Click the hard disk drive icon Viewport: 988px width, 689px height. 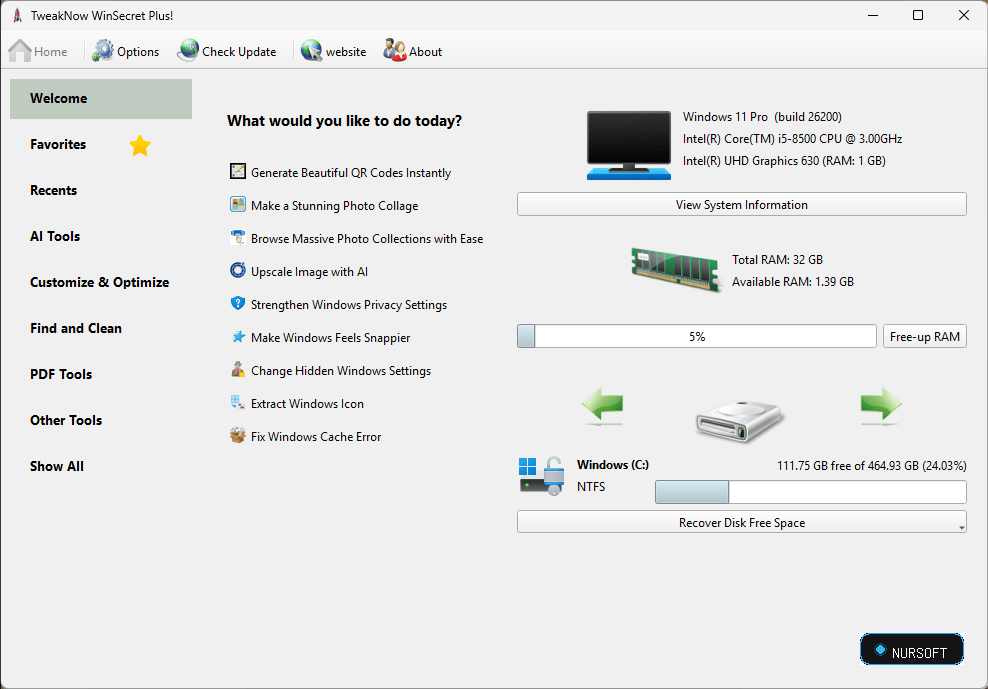pyautogui.click(x=739, y=420)
